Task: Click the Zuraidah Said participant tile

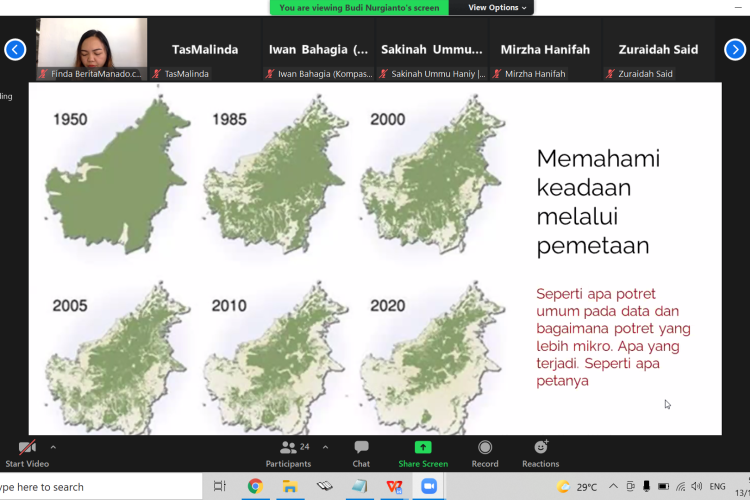Action: click(x=659, y=50)
